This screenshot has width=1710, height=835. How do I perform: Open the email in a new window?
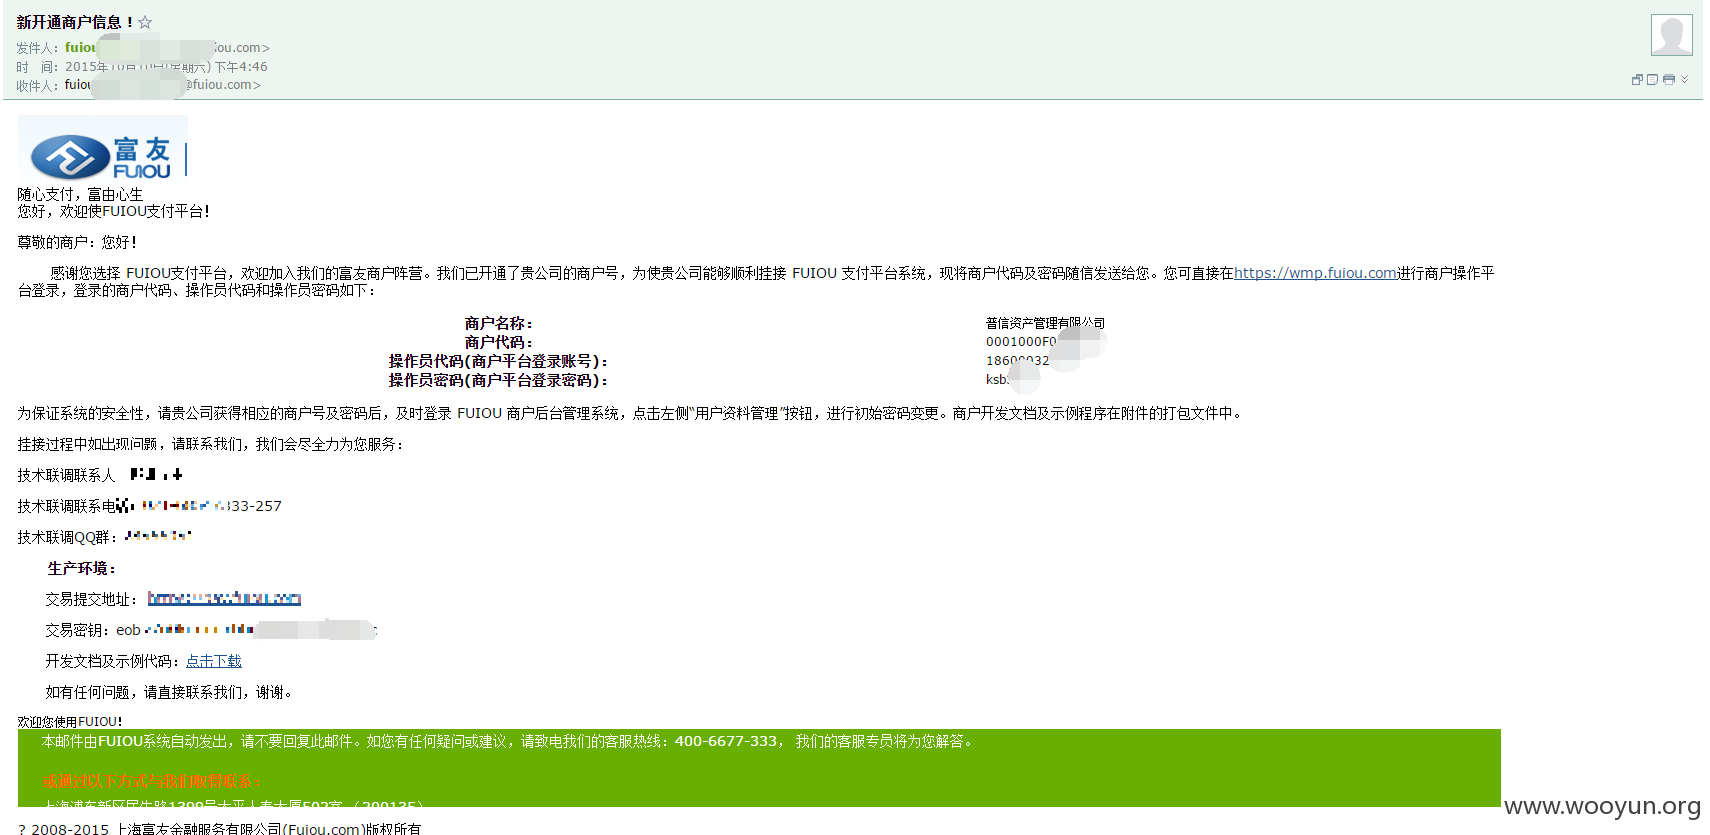(x=1637, y=80)
